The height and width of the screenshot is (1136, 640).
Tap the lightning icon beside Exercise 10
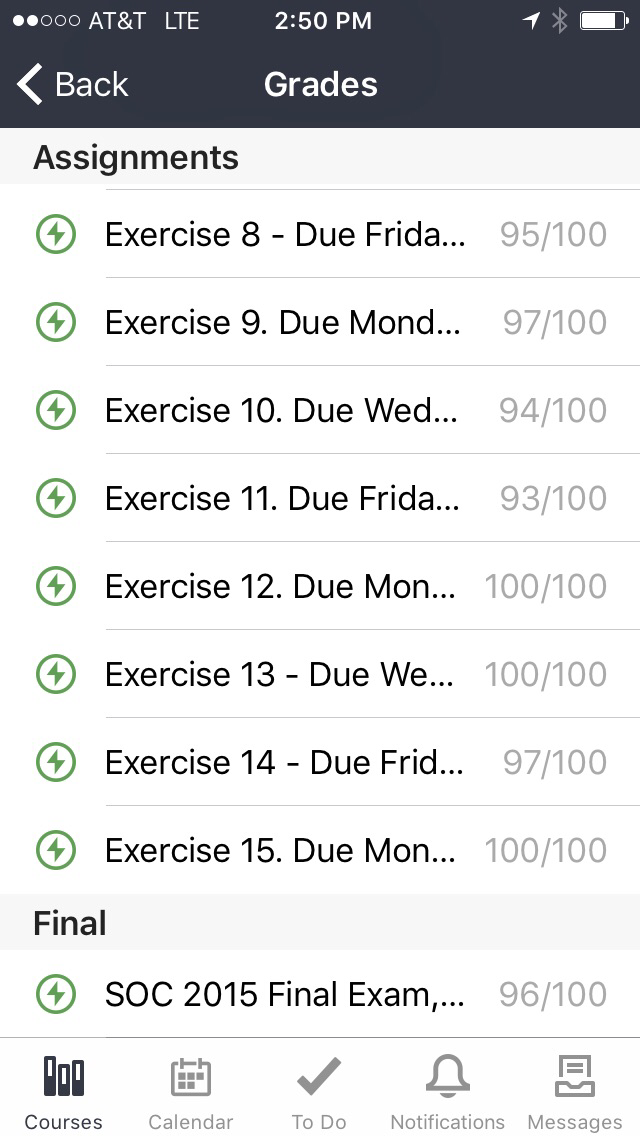56,411
